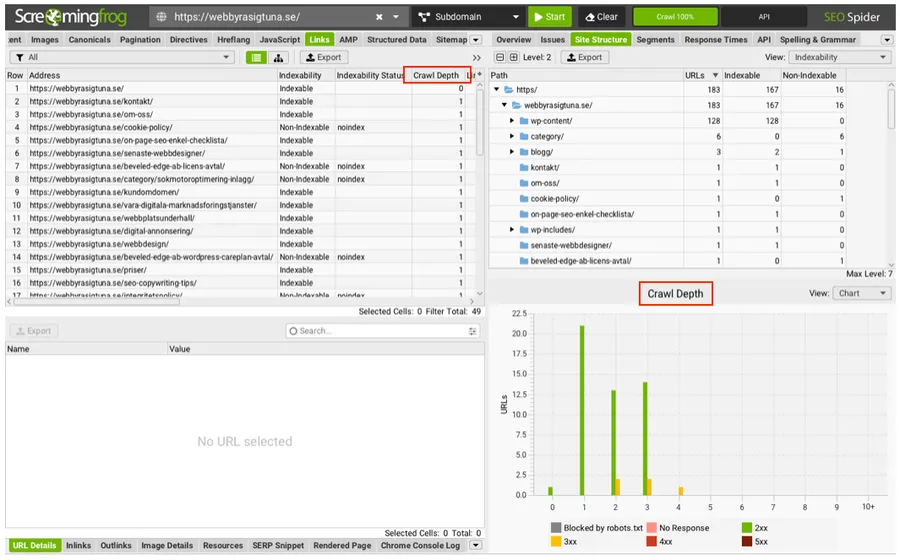Open the SERP Snippet bottom tab
Viewport: 900px width, 560px height.
click(x=278, y=546)
